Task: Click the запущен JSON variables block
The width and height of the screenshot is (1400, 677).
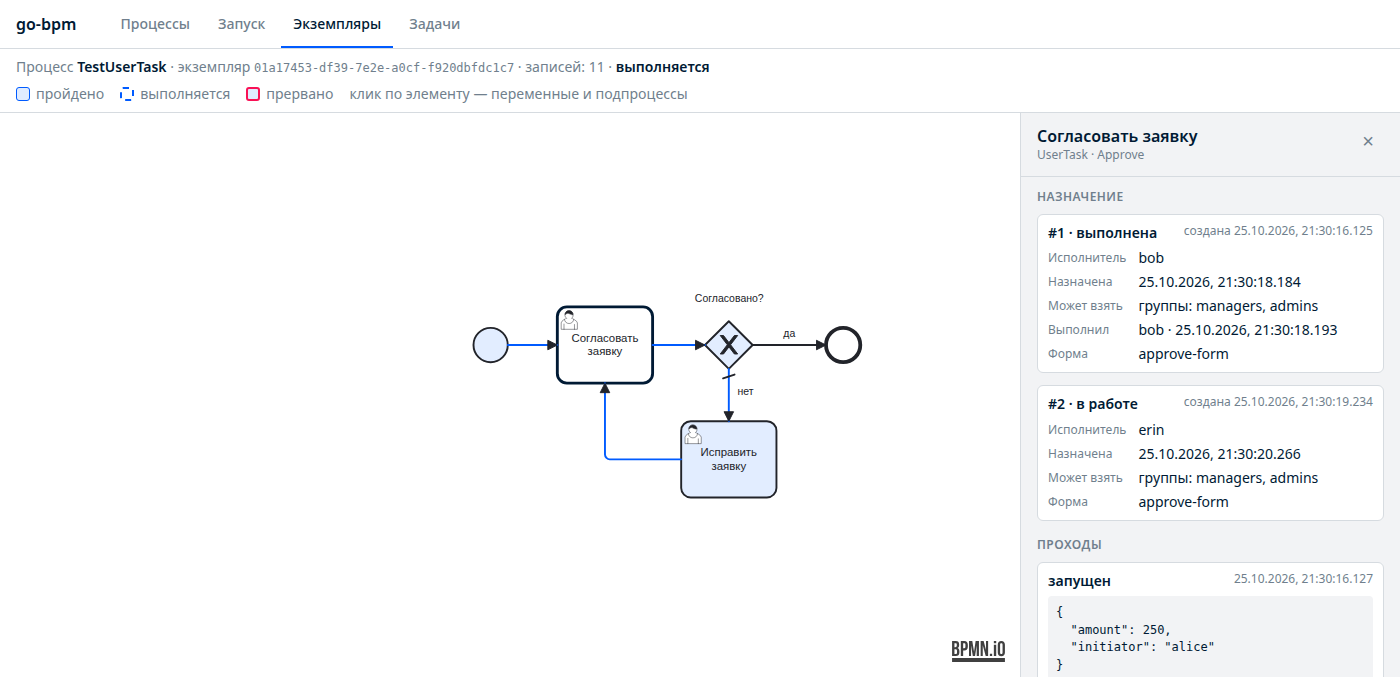Action: [1210, 637]
